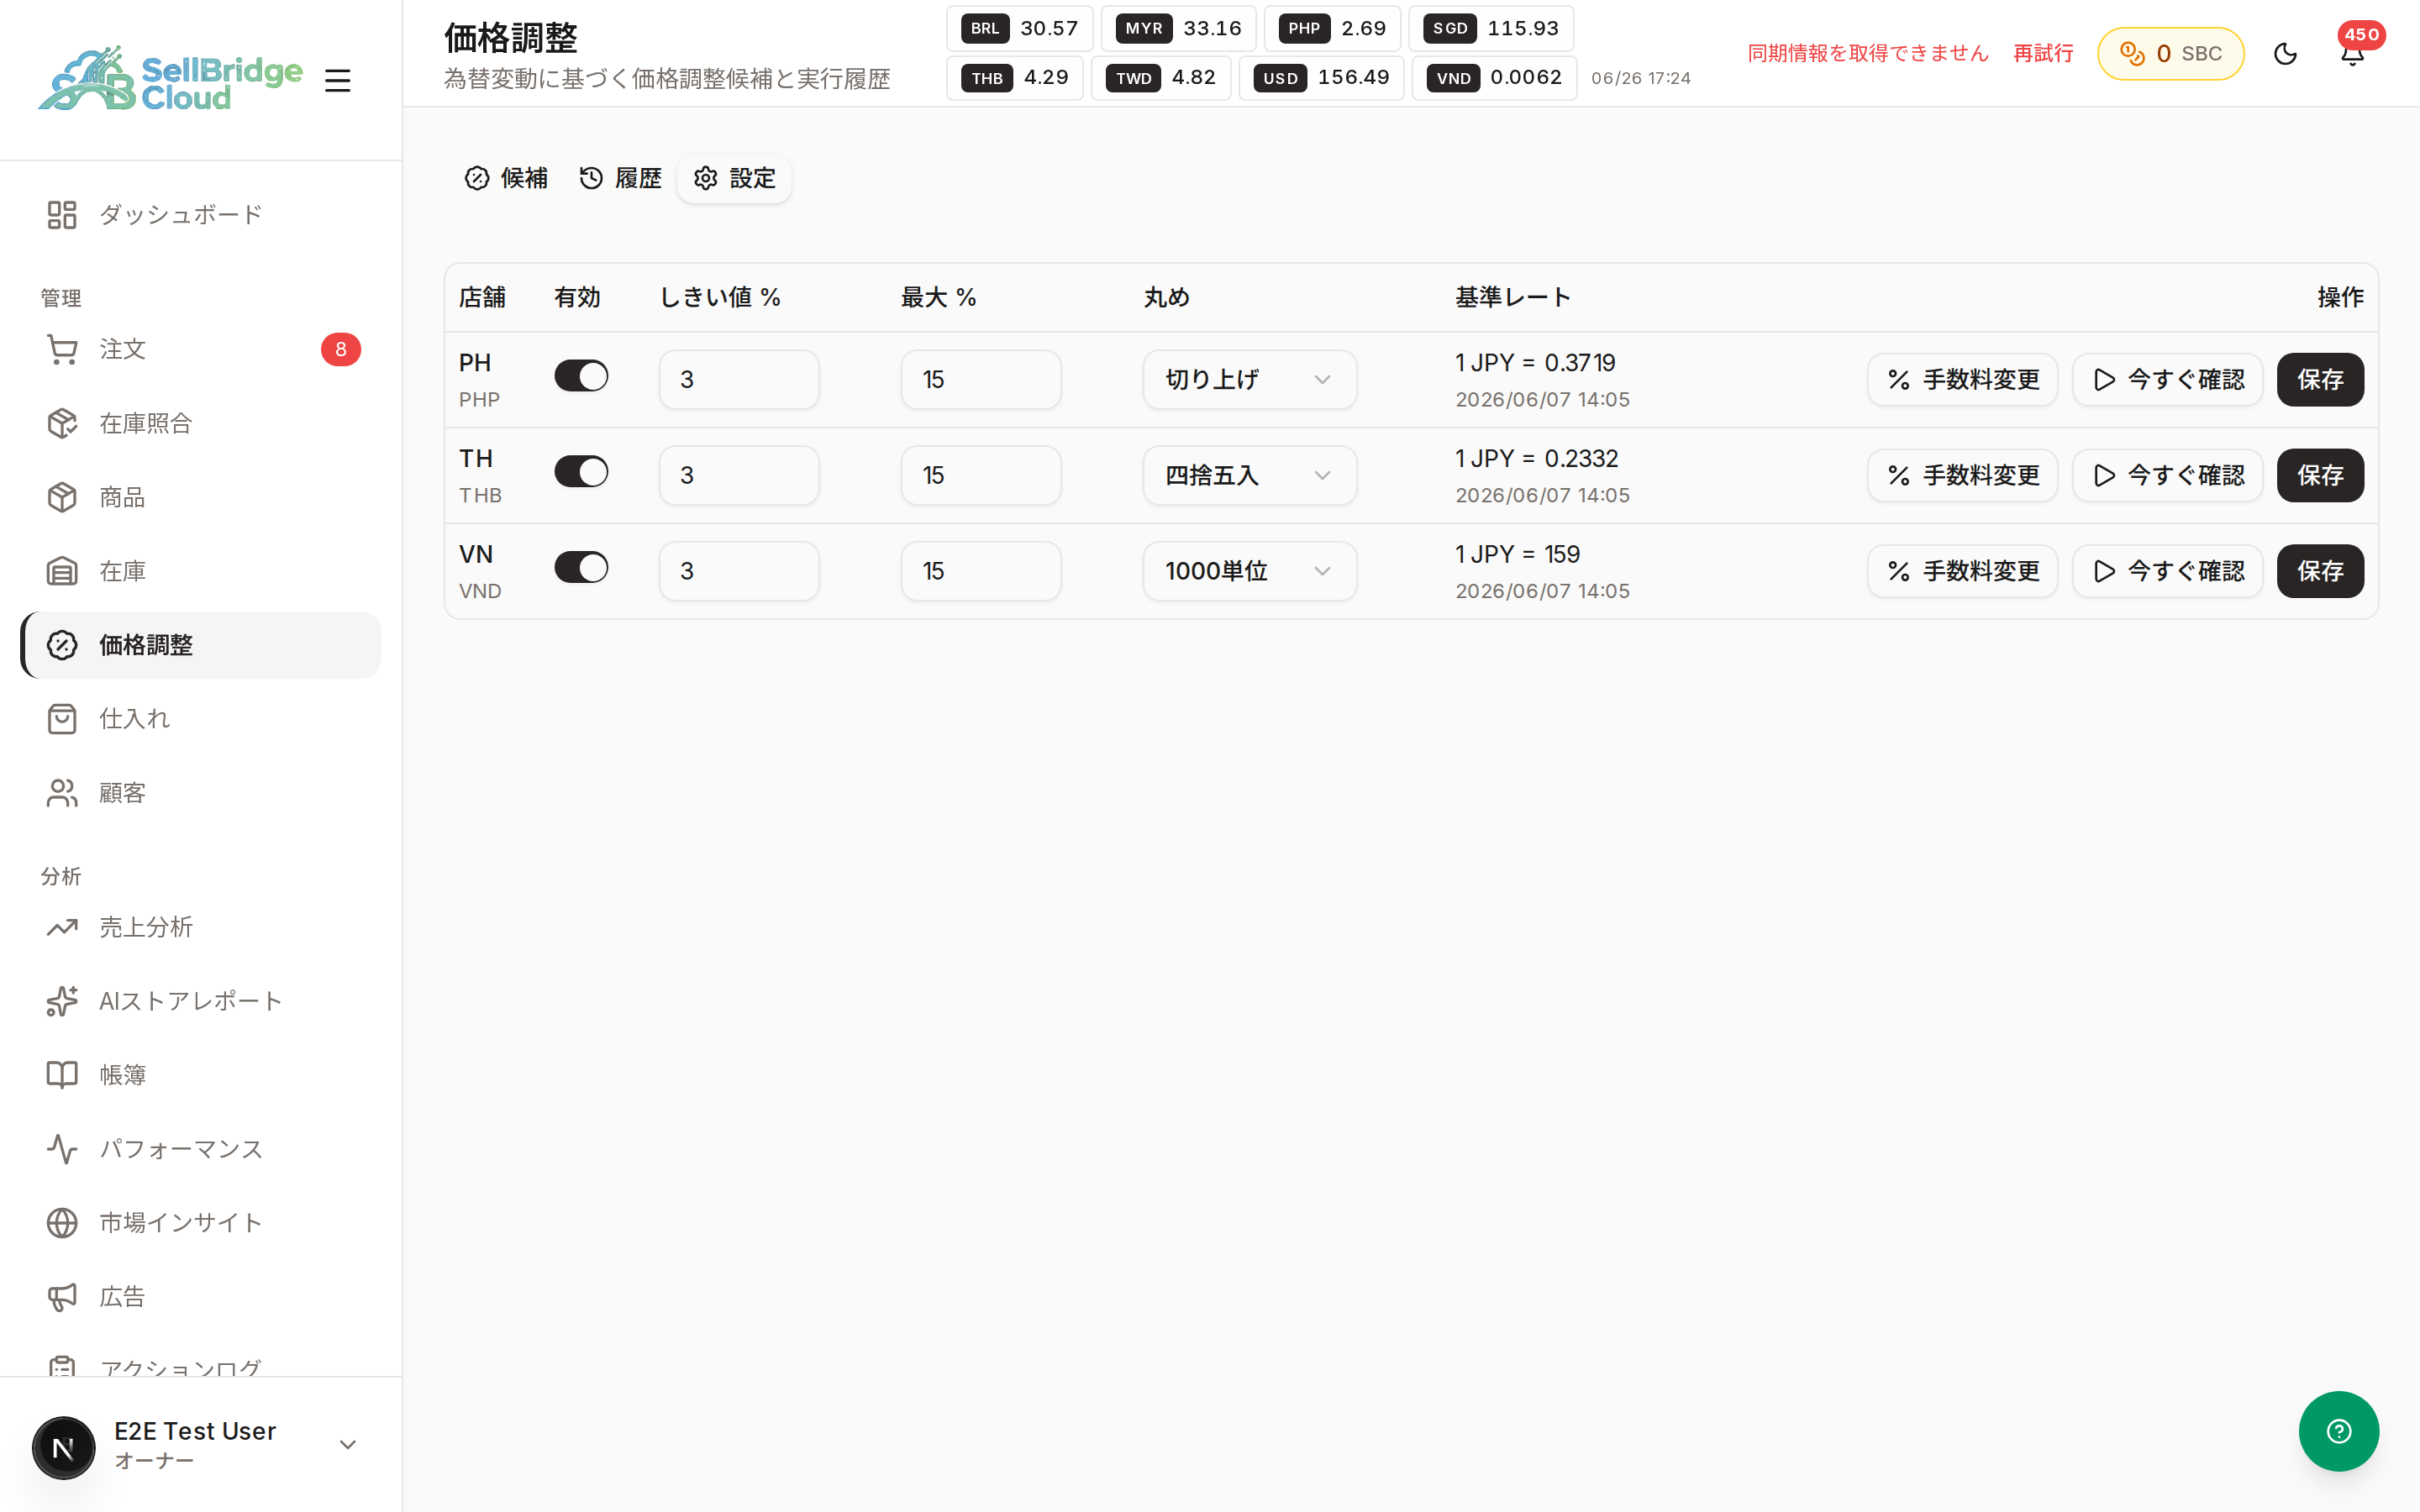Viewport: 2420px width, 1512px height.
Task: Click the VND 0.0062 rate chip
Action: 1494,78
